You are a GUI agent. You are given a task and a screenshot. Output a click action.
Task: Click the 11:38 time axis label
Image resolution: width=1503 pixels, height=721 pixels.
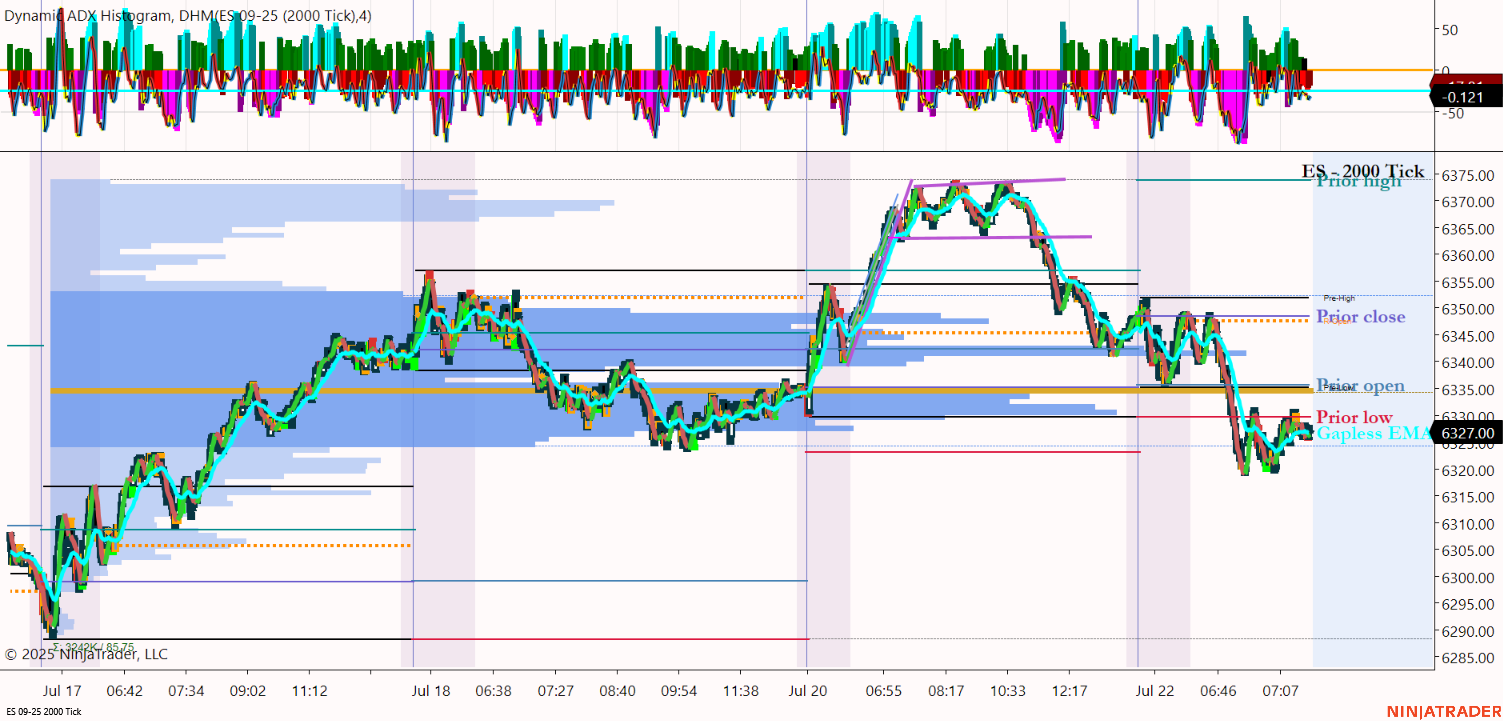[742, 691]
